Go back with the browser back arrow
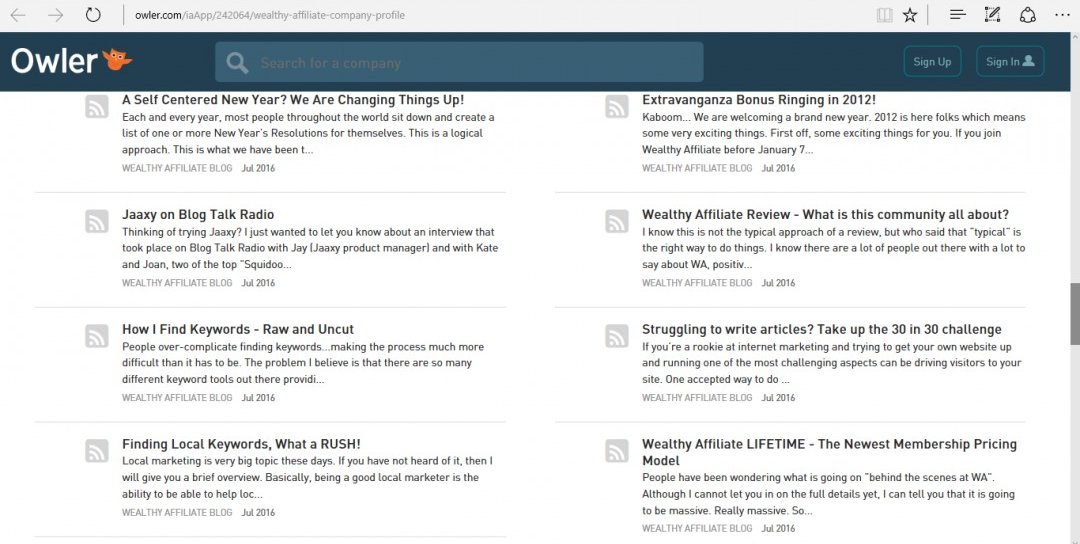The height and width of the screenshot is (544, 1080). tap(18, 14)
